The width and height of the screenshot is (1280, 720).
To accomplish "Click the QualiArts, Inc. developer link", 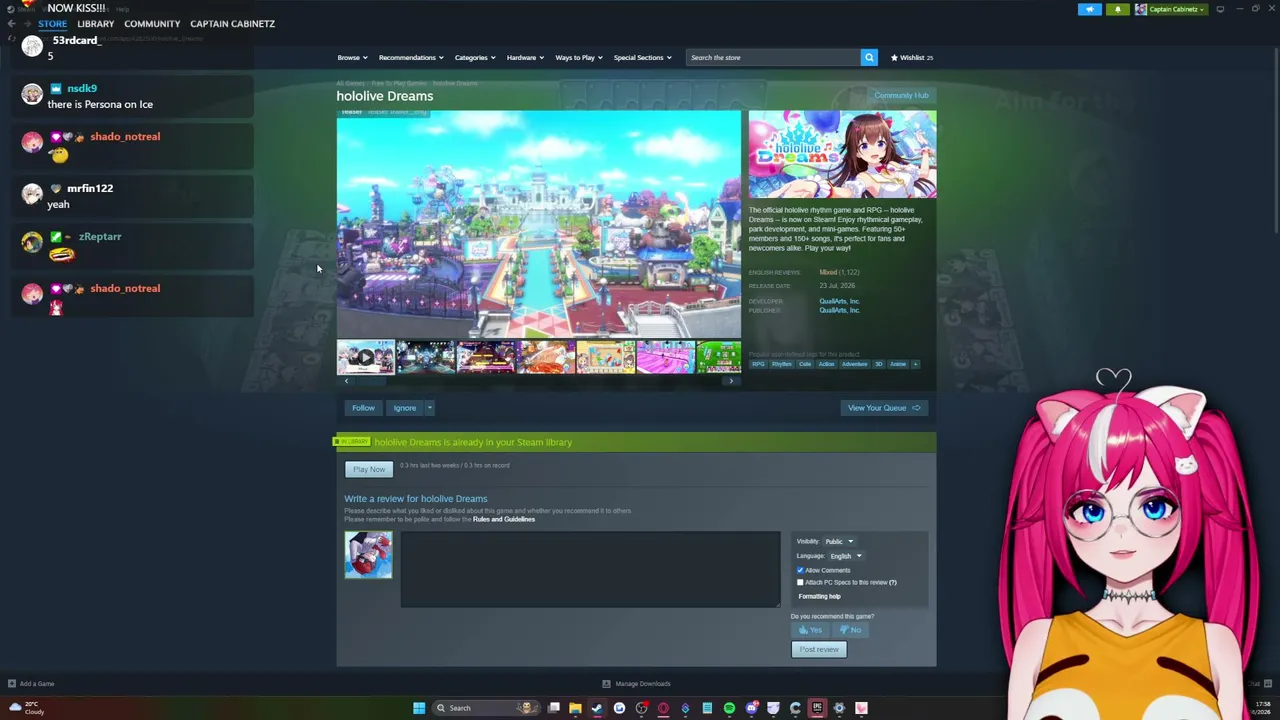I will (839, 301).
